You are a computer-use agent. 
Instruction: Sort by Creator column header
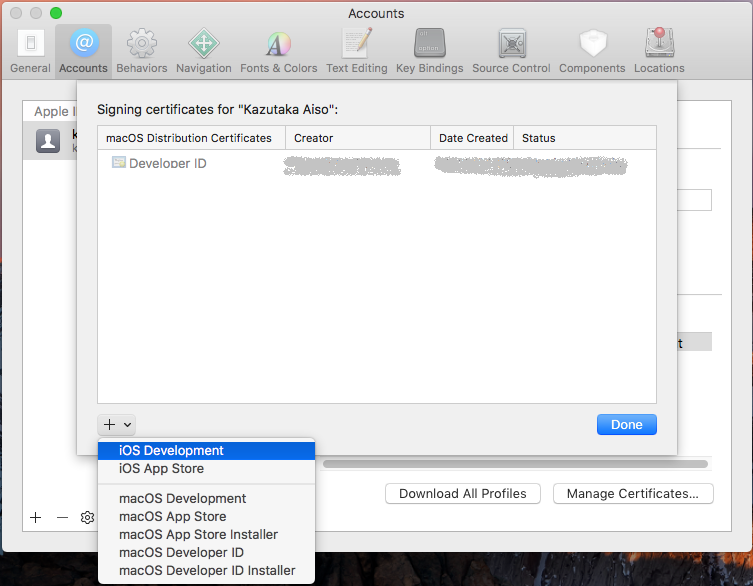click(358, 138)
